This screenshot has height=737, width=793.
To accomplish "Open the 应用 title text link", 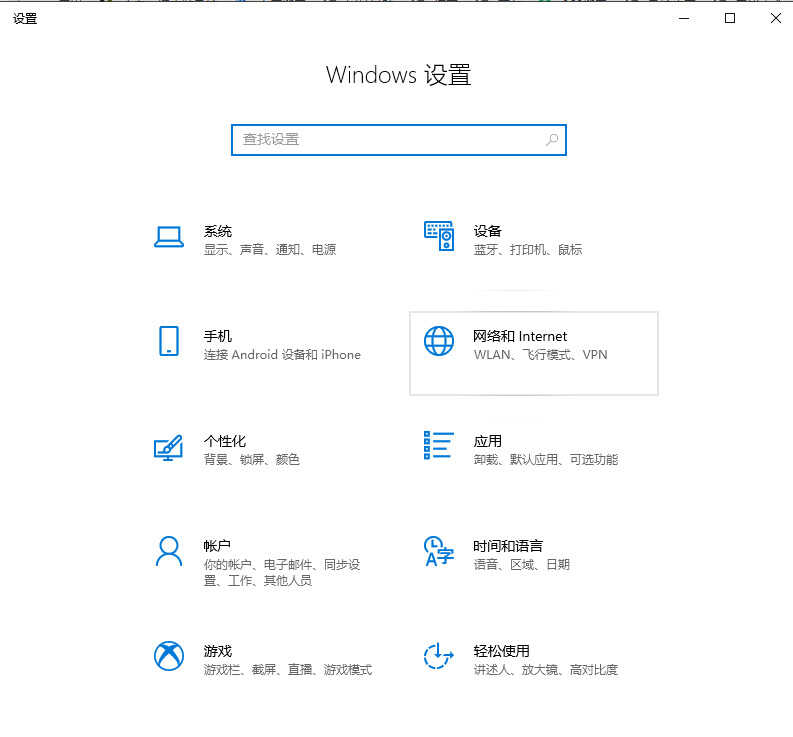I will (x=487, y=441).
